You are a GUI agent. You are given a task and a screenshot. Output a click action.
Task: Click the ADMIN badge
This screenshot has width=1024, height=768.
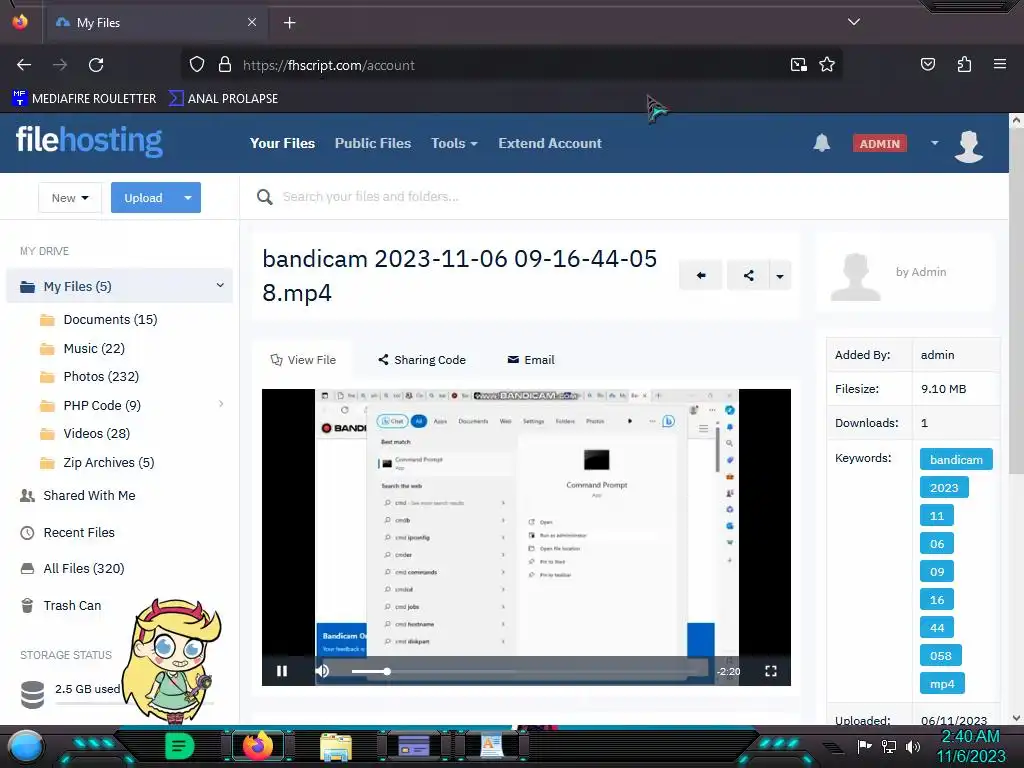click(880, 144)
